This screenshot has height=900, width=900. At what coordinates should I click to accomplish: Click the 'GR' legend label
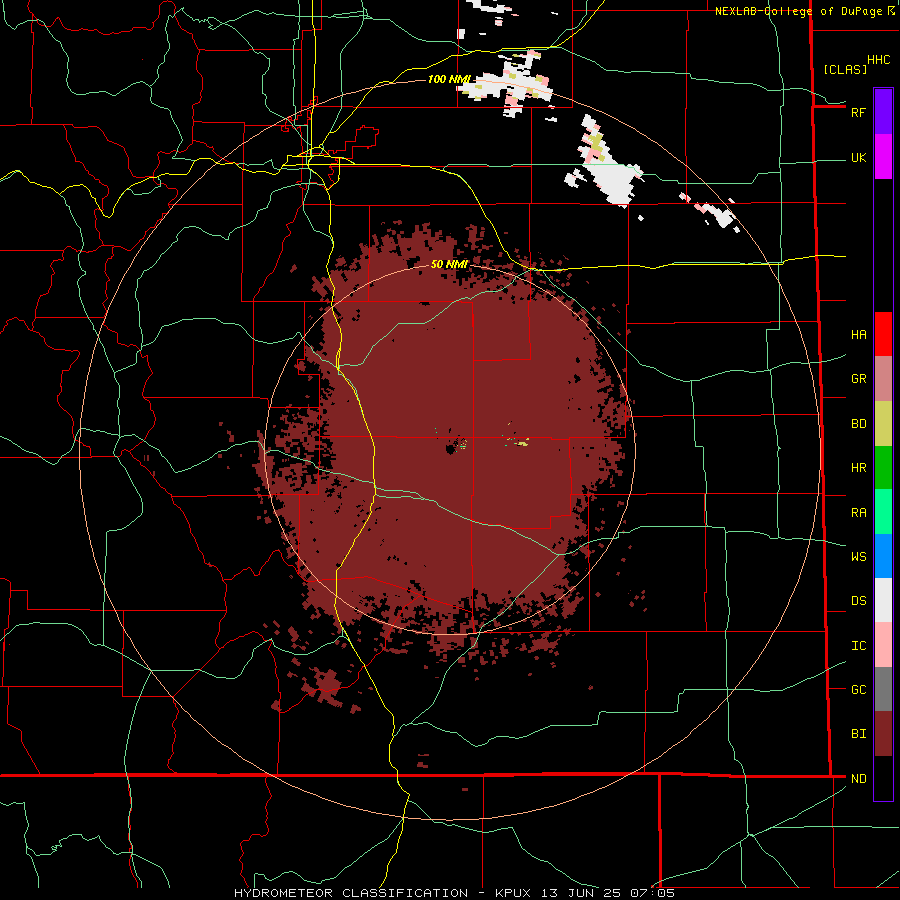858,379
